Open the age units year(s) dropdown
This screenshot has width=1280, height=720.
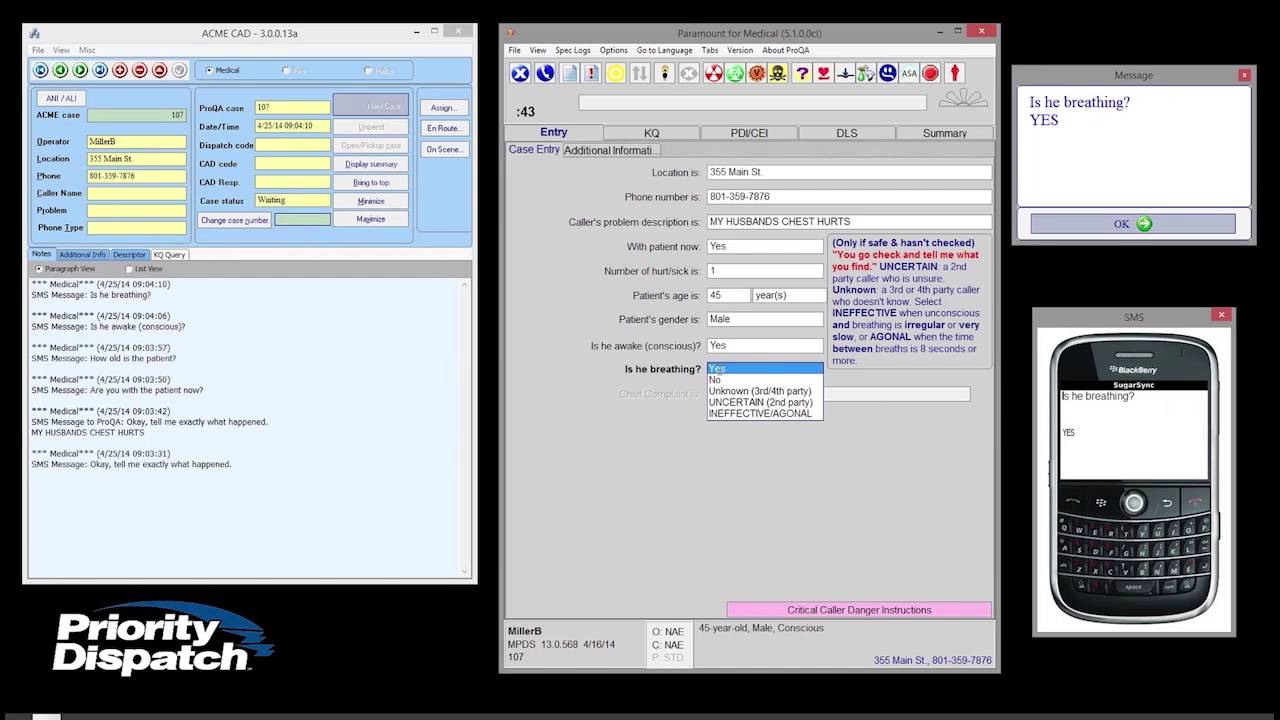(x=789, y=295)
